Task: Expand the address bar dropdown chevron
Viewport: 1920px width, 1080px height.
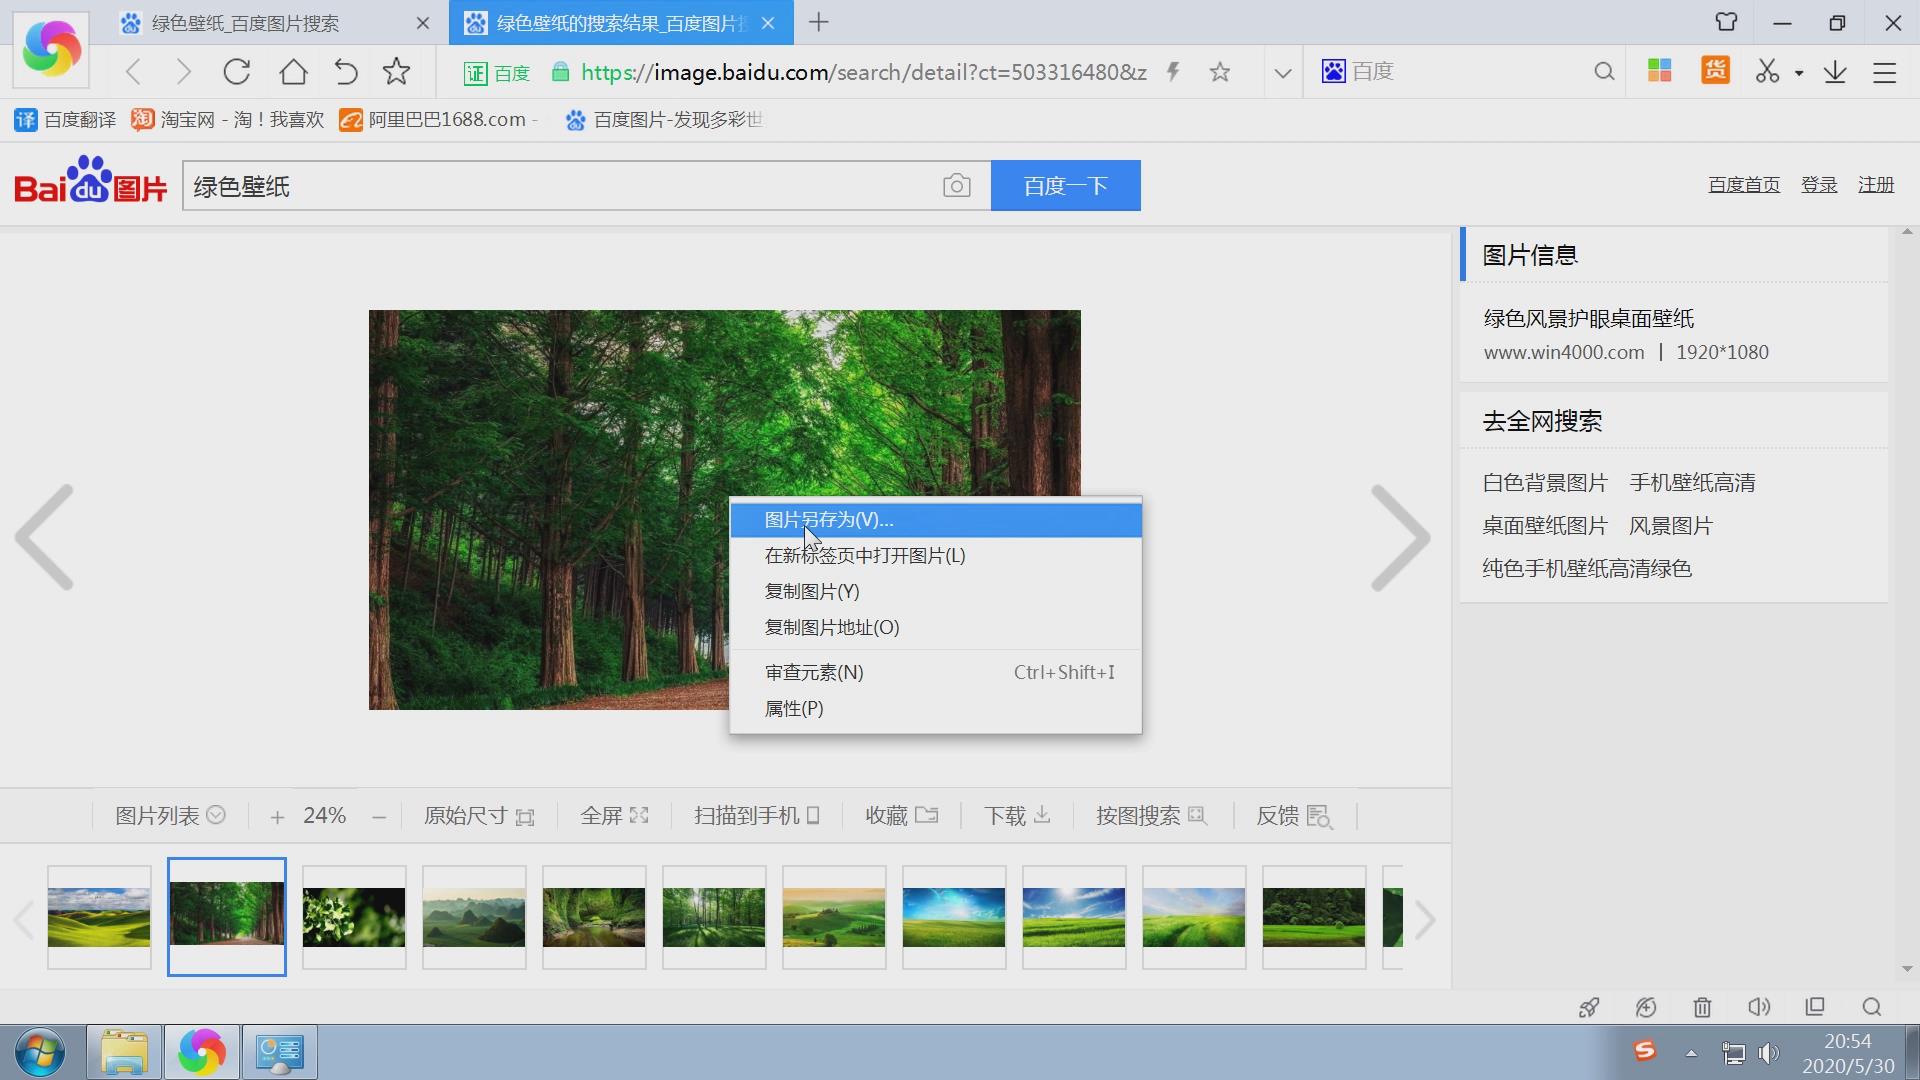Action: pyautogui.click(x=1282, y=71)
